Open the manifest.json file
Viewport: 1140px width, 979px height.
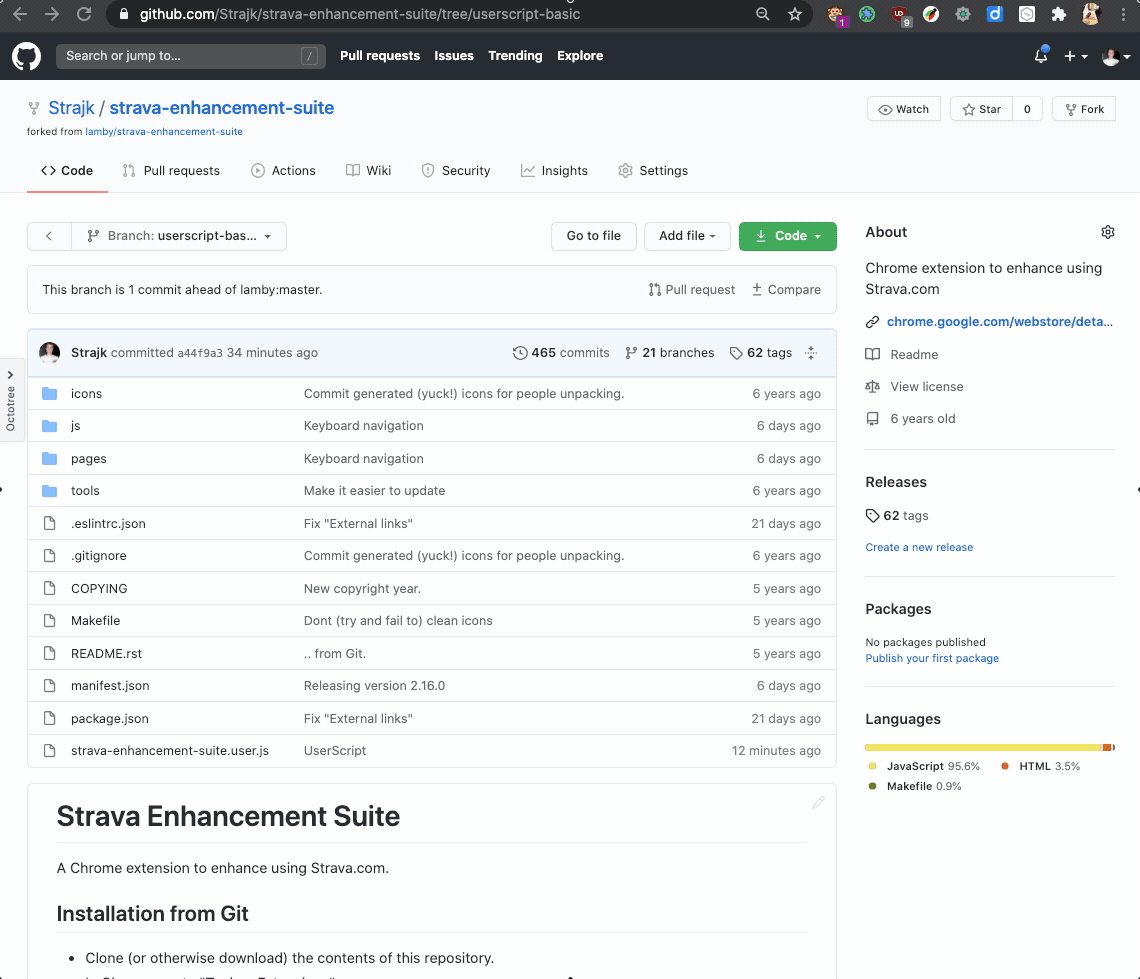(x=110, y=686)
